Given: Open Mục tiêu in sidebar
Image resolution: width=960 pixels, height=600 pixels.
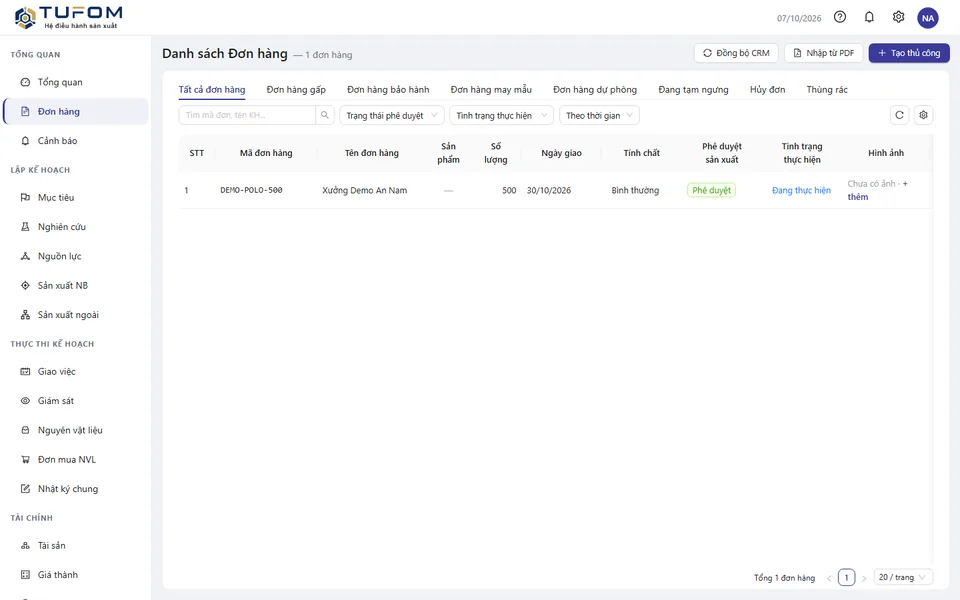Looking at the screenshot, I should coord(76,197).
